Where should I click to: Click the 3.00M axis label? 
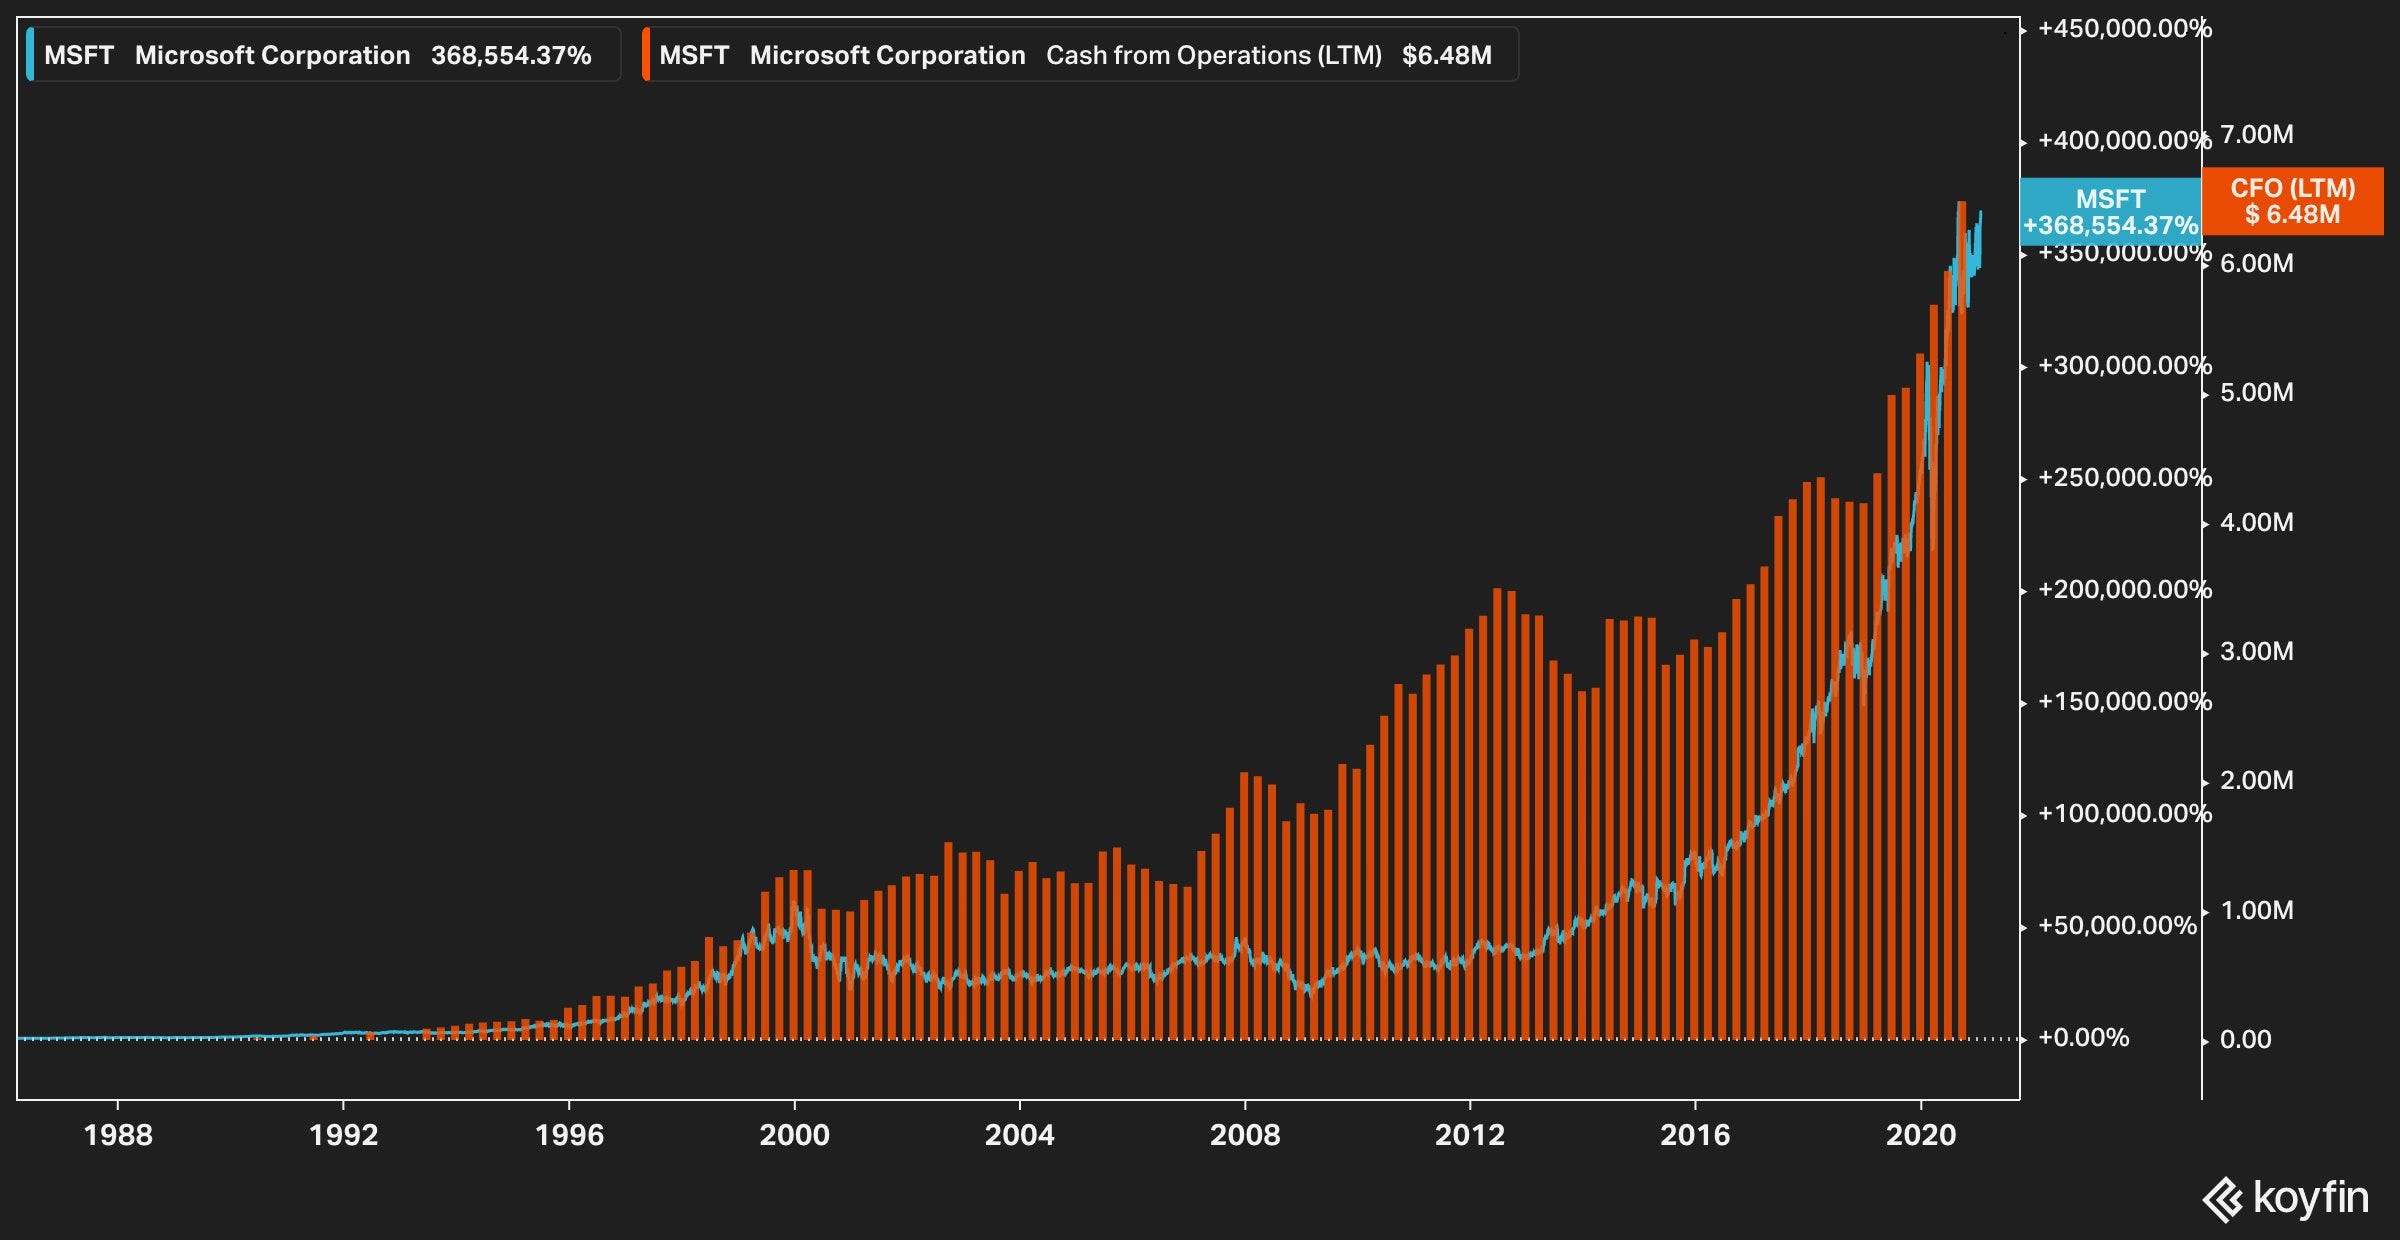tap(2257, 651)
